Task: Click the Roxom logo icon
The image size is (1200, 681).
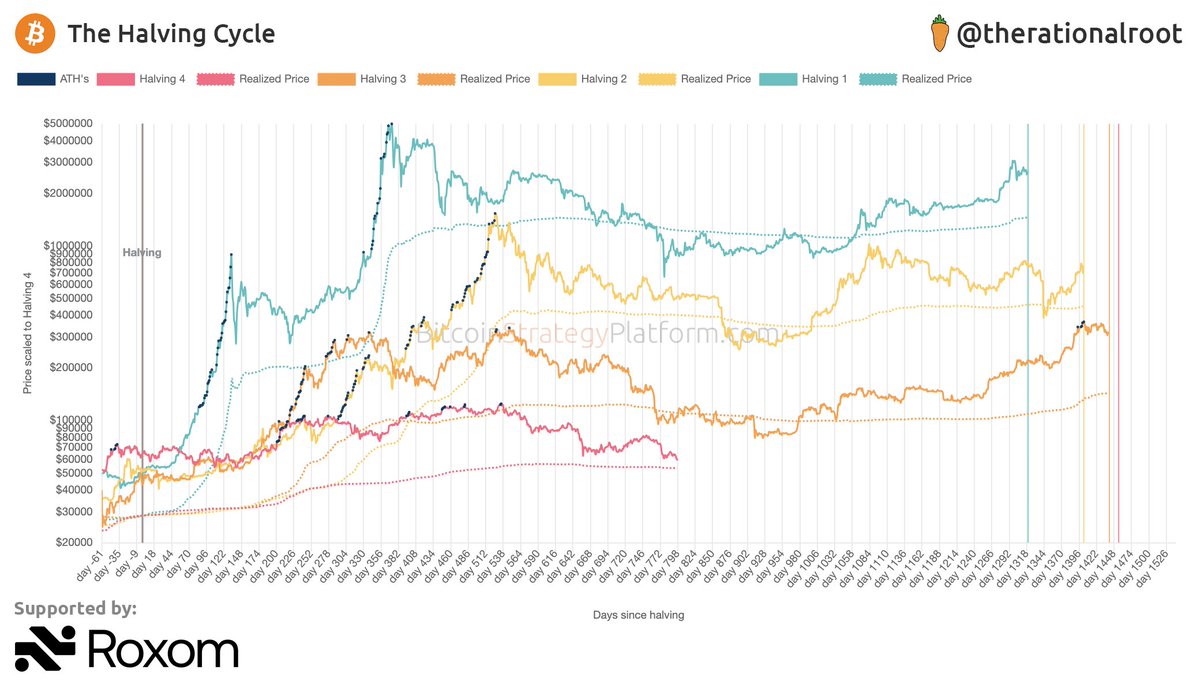Action: 45,648
